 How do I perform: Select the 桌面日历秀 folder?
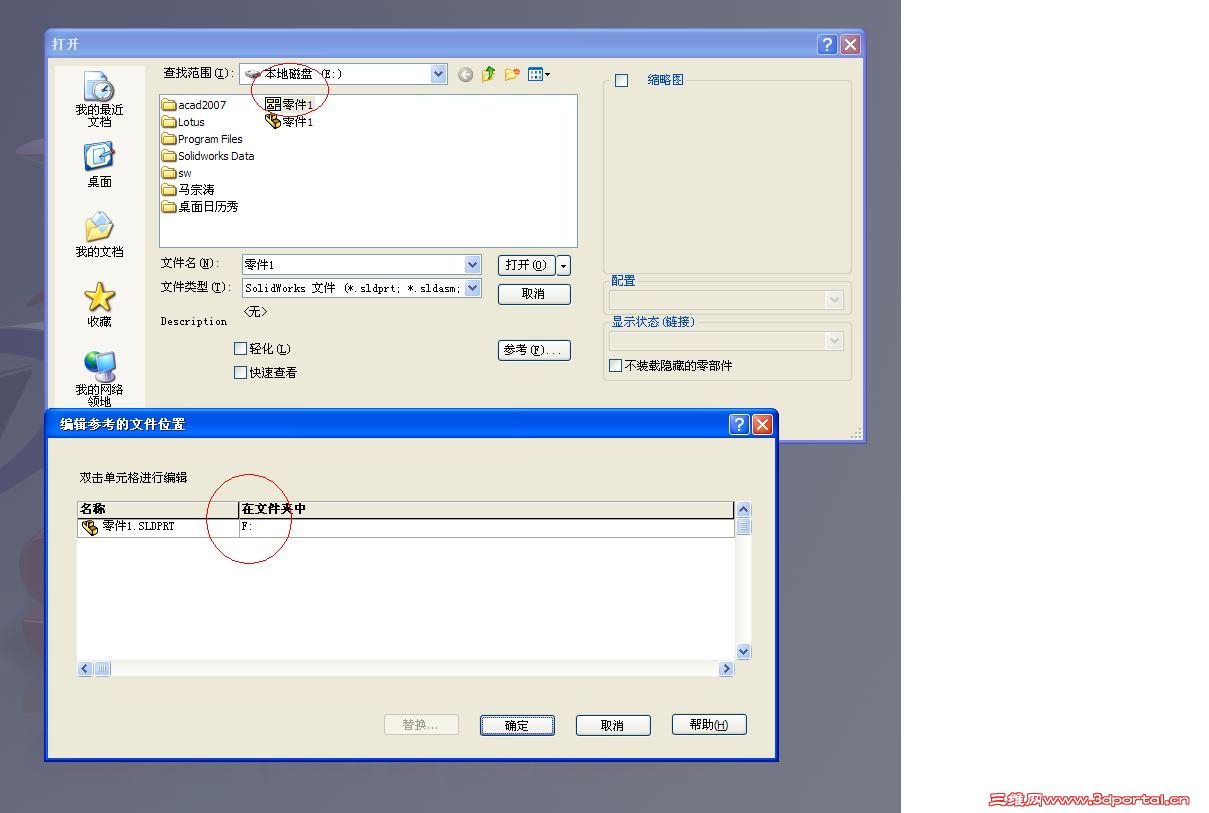tap(201, 207)
